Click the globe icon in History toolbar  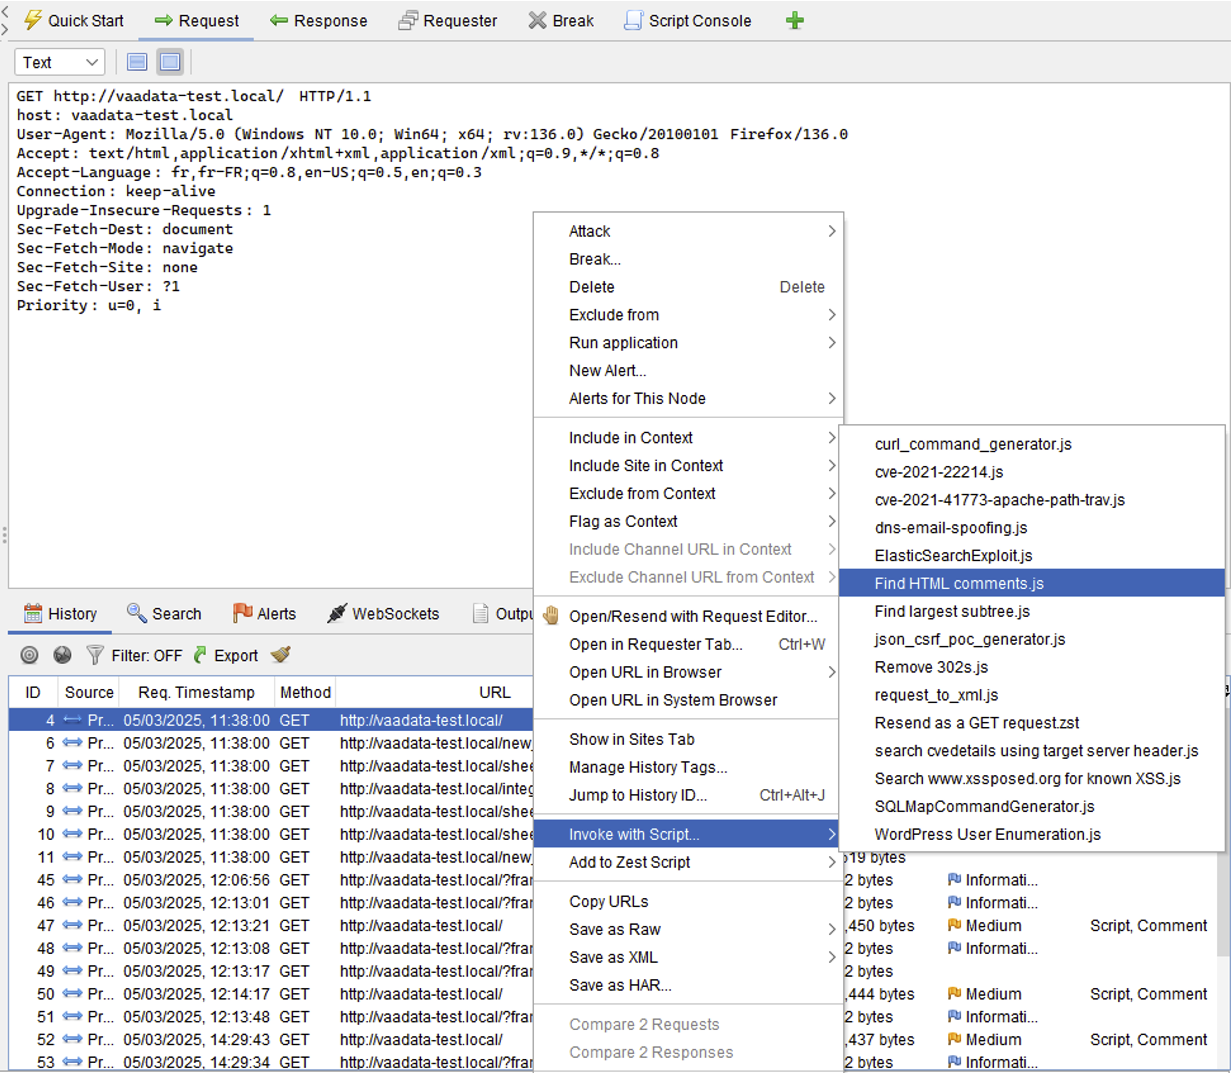[62, 655]
